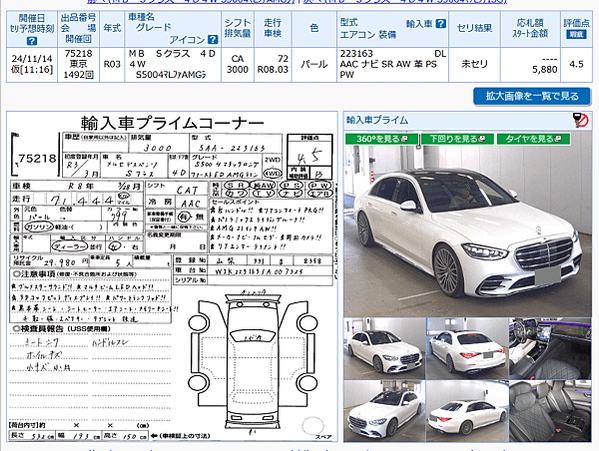This screenshot has height=451, width=599.
Task: Click the 評価点 score 4.5 cell
Action: click(x=576, y=64)
